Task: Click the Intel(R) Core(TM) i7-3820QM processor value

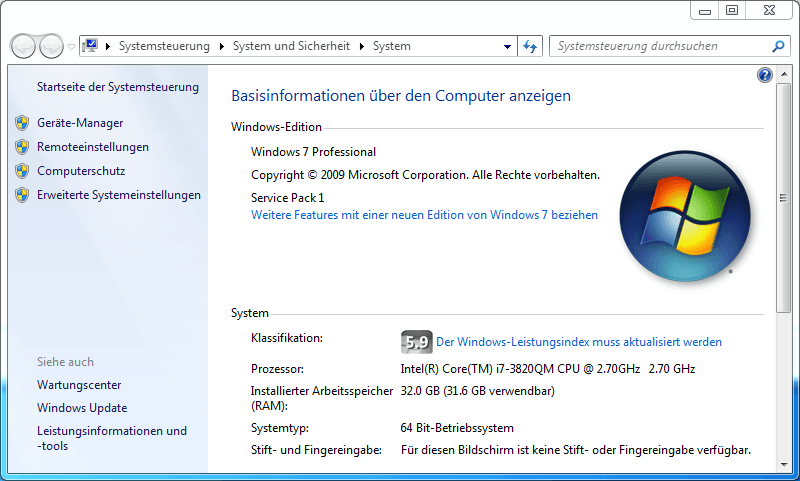Action: pos(547,369)
